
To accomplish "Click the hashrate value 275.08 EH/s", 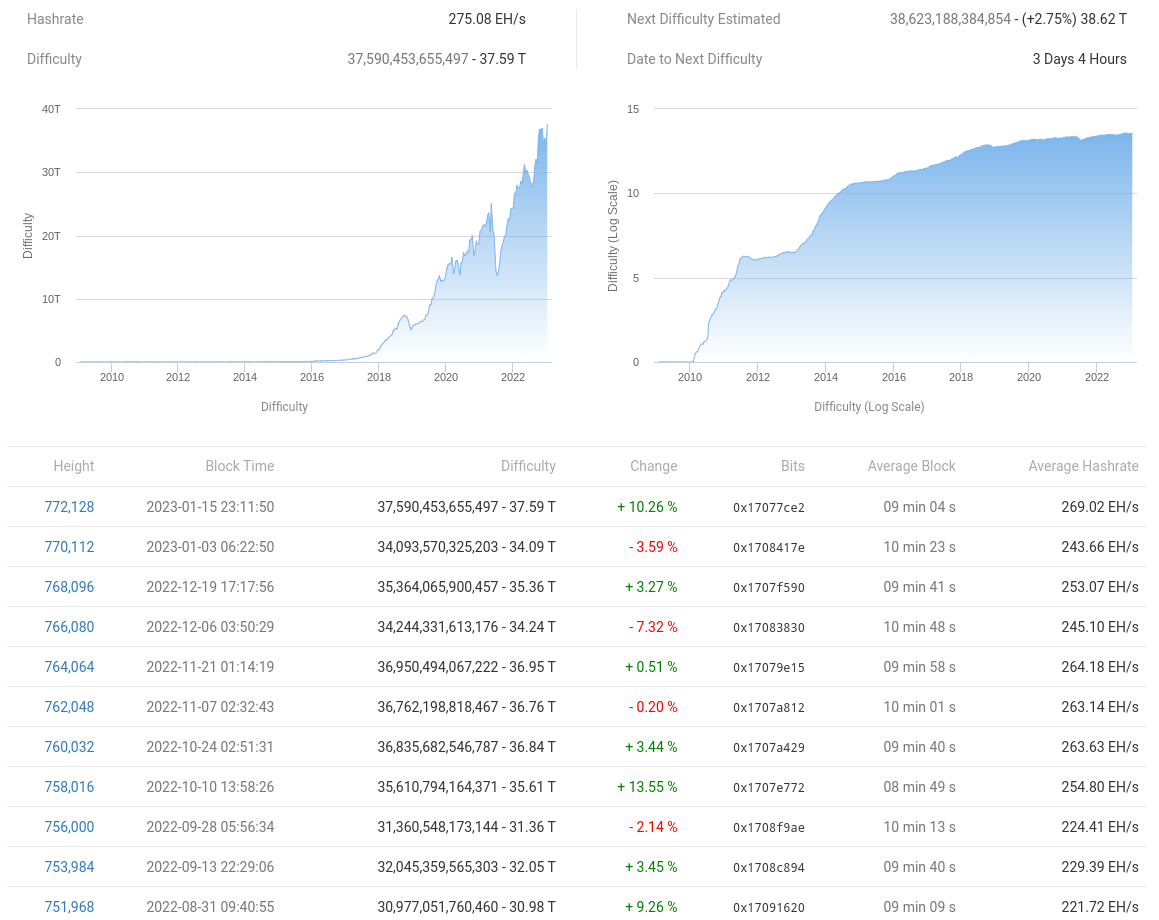I will [486, 18].
